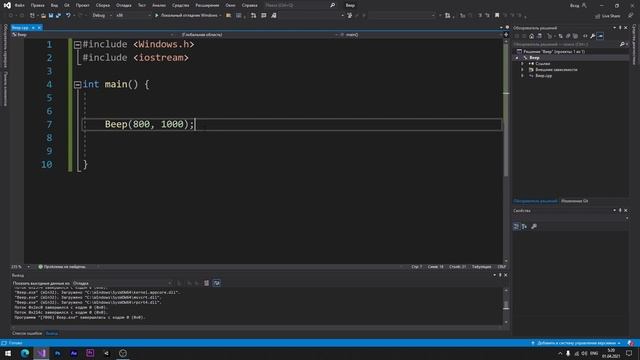
Task: Click the Photoshop icon in the taskbar
Action: (58, 353)
